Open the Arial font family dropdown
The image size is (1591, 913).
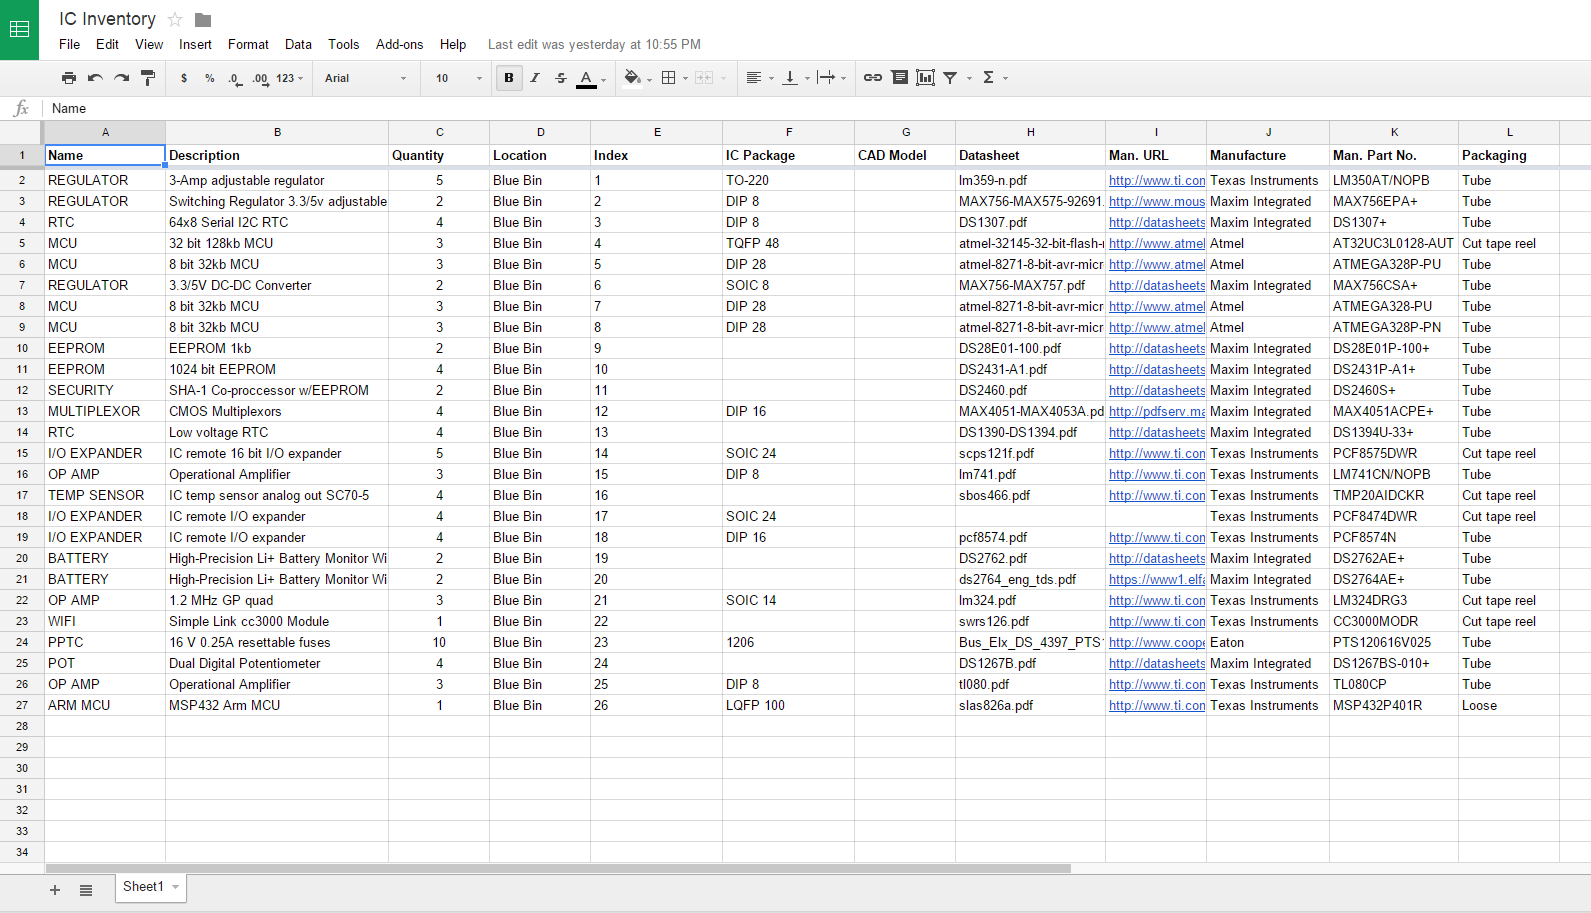coord(365,78)
